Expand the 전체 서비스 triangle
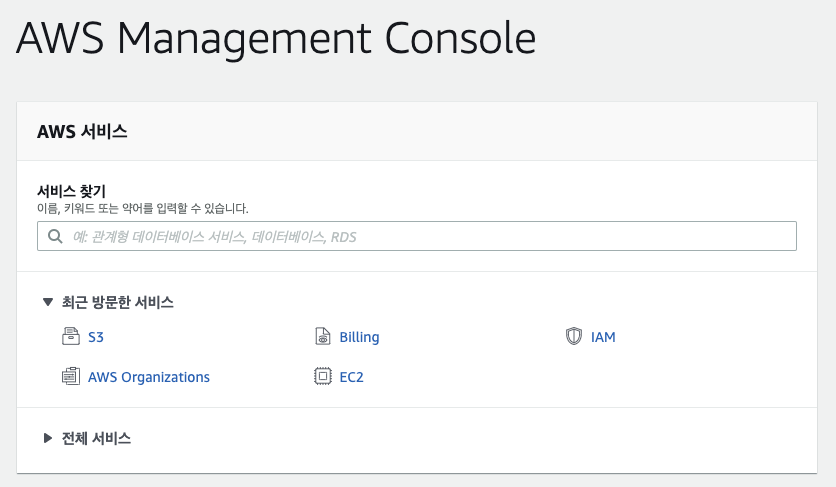Viewport: 836px width, 487px height. [47, 438]
